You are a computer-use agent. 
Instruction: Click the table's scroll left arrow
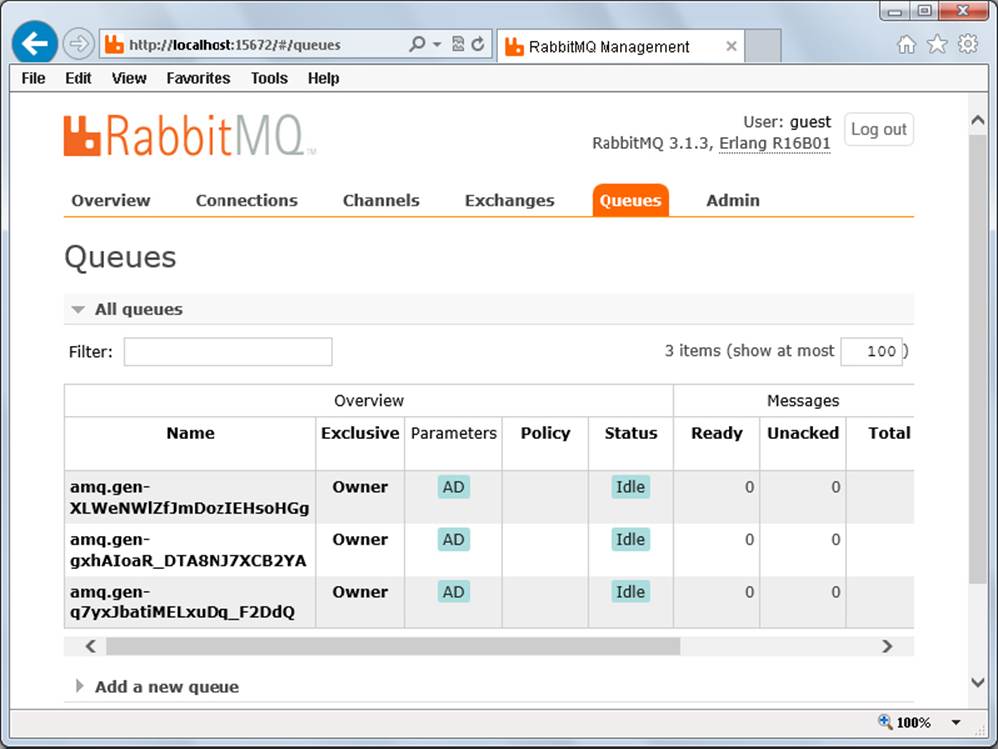point(90,647)
